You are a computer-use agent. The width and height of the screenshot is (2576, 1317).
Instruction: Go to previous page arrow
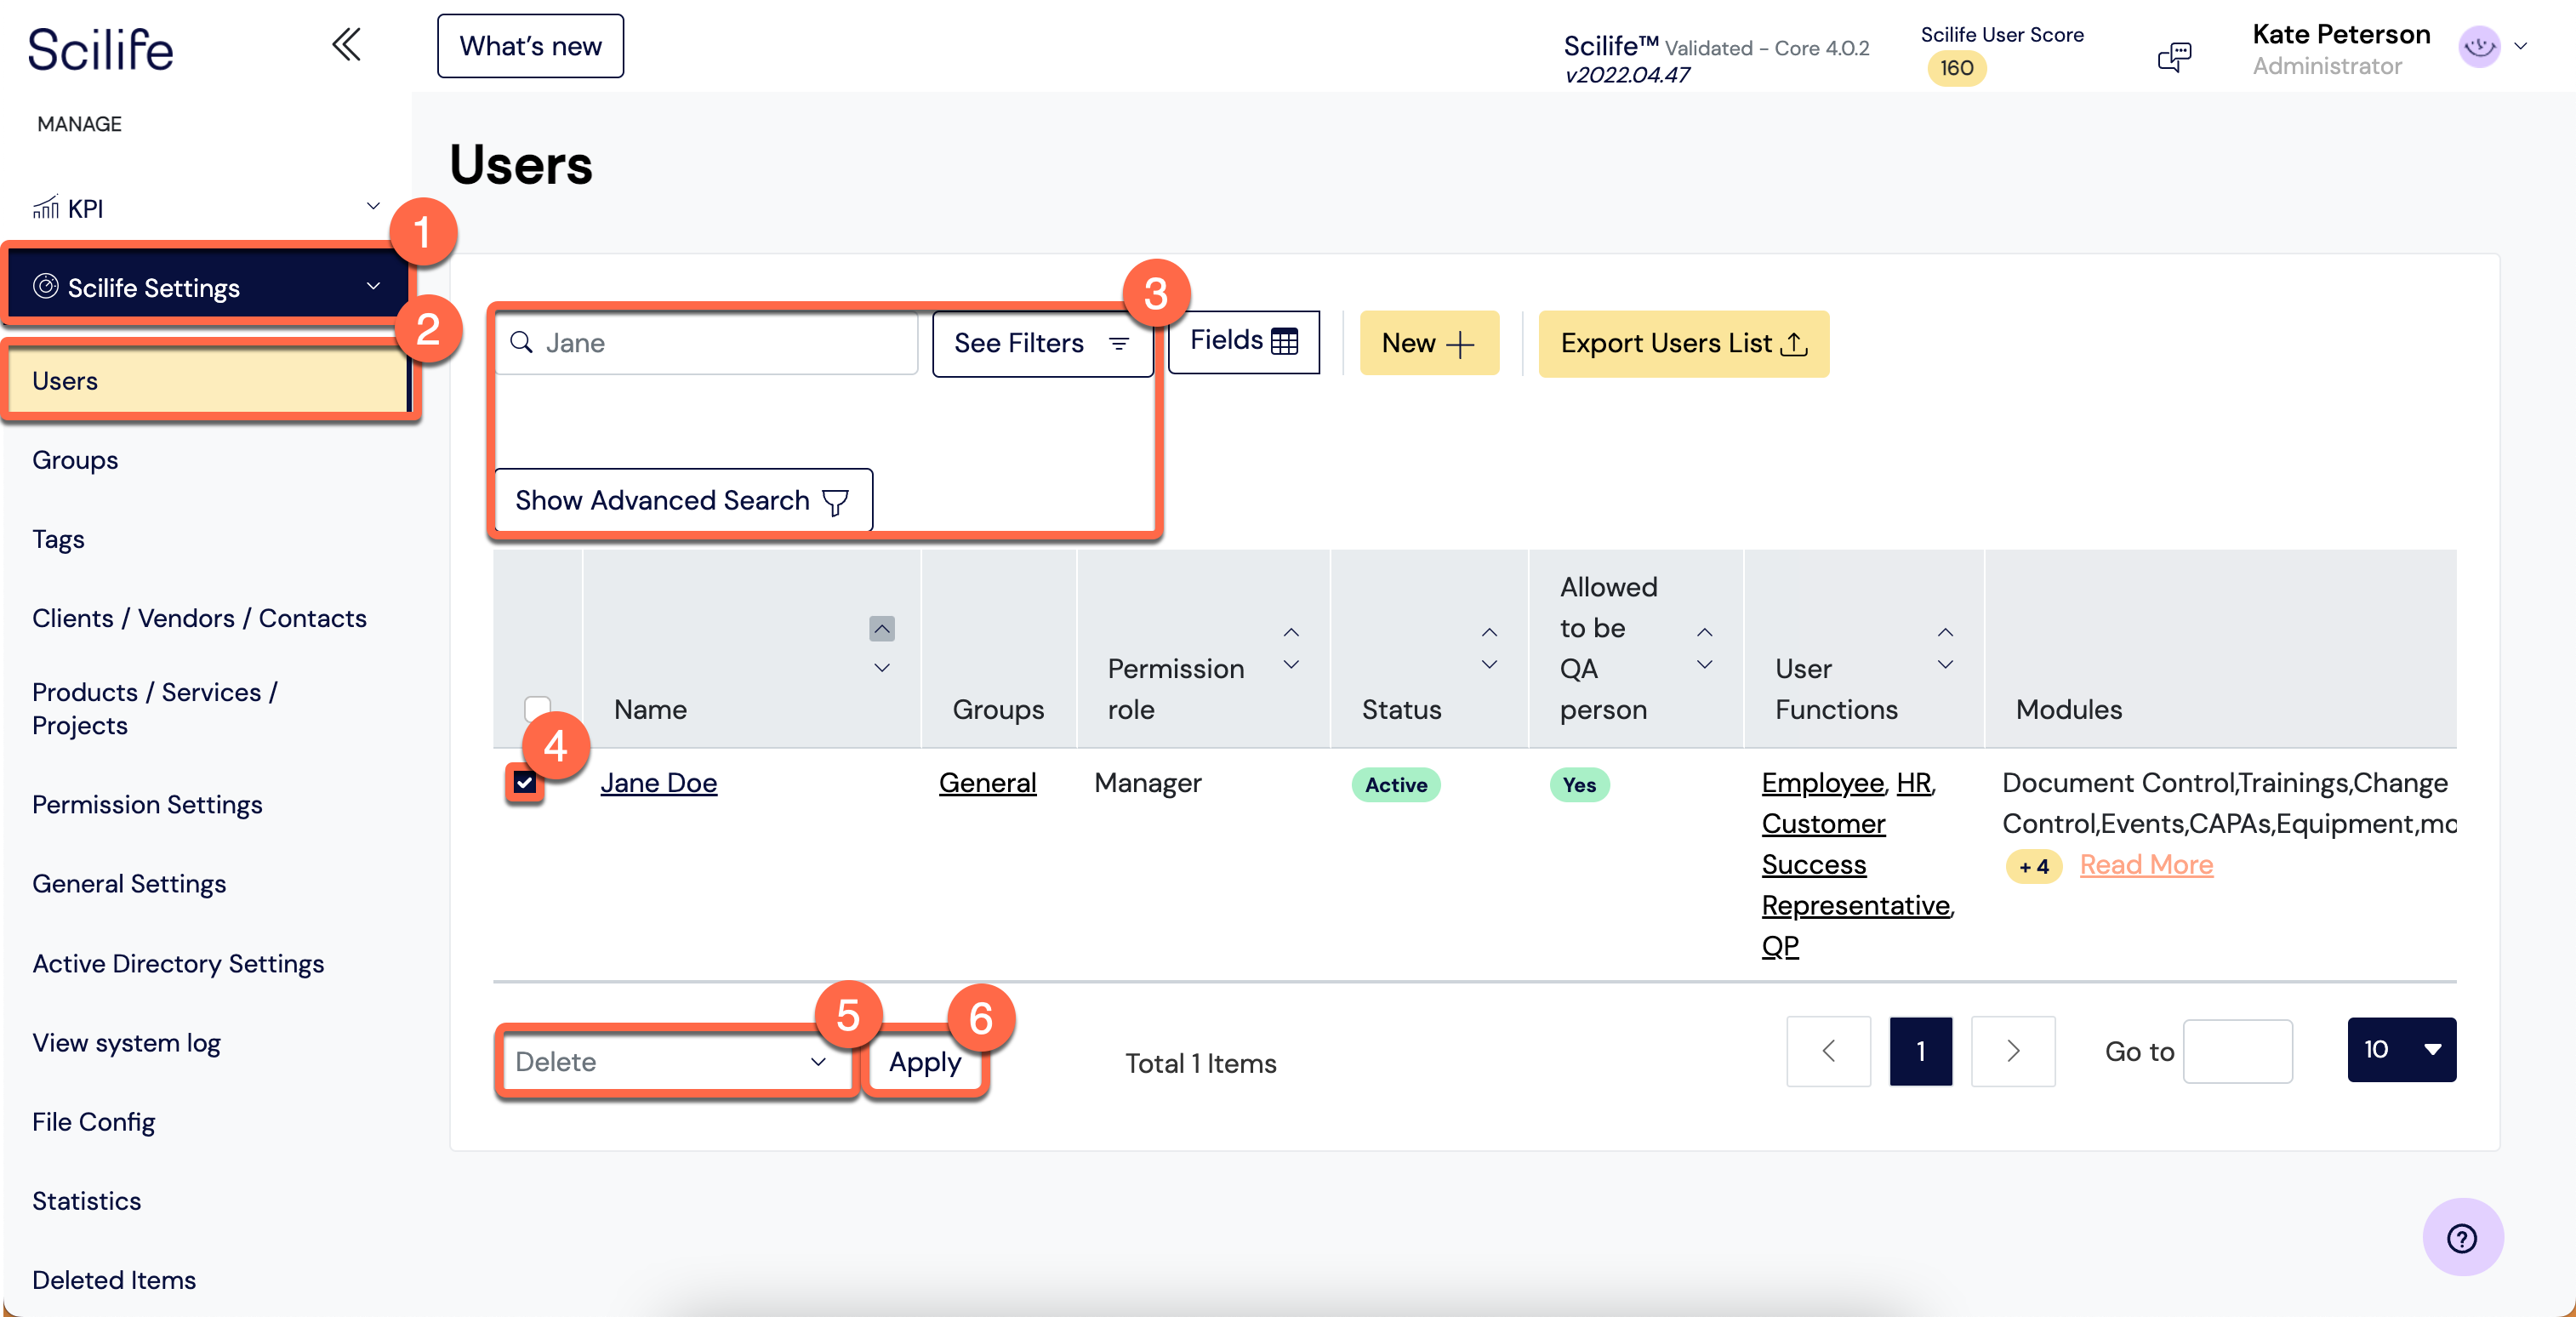1828,1051
